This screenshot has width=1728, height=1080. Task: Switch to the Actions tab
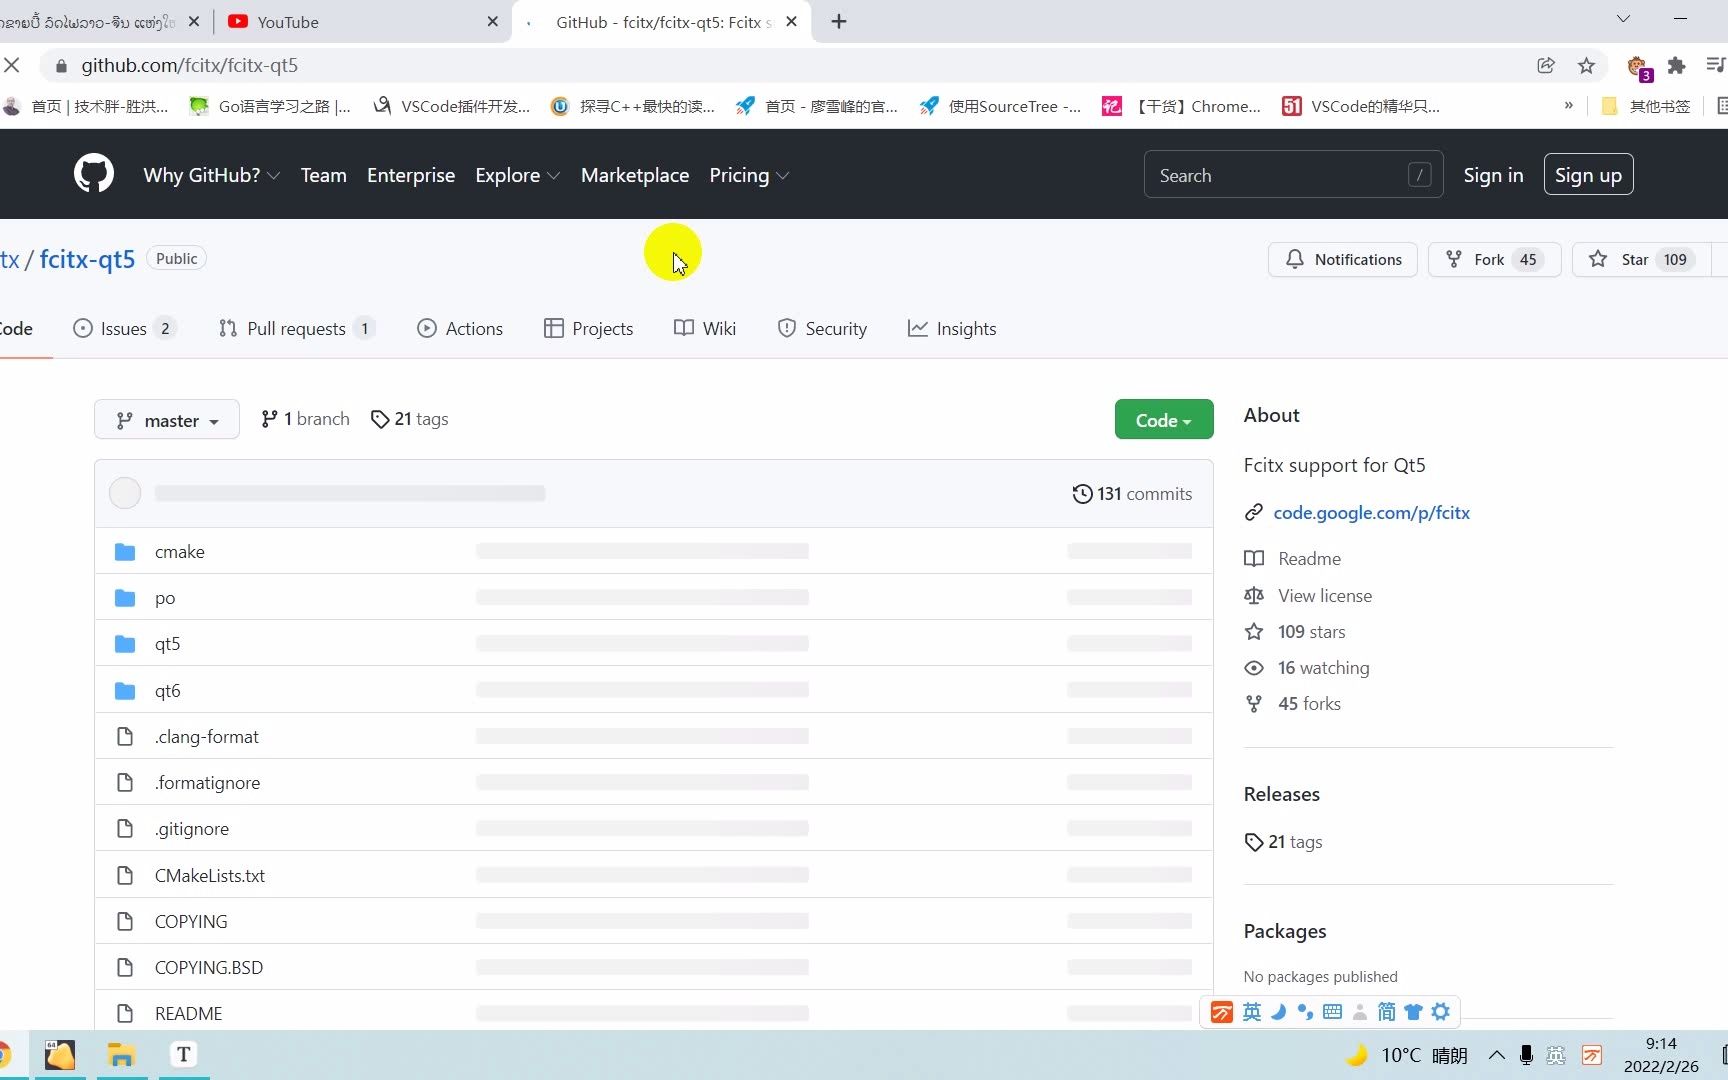click(x=460, y=328)
